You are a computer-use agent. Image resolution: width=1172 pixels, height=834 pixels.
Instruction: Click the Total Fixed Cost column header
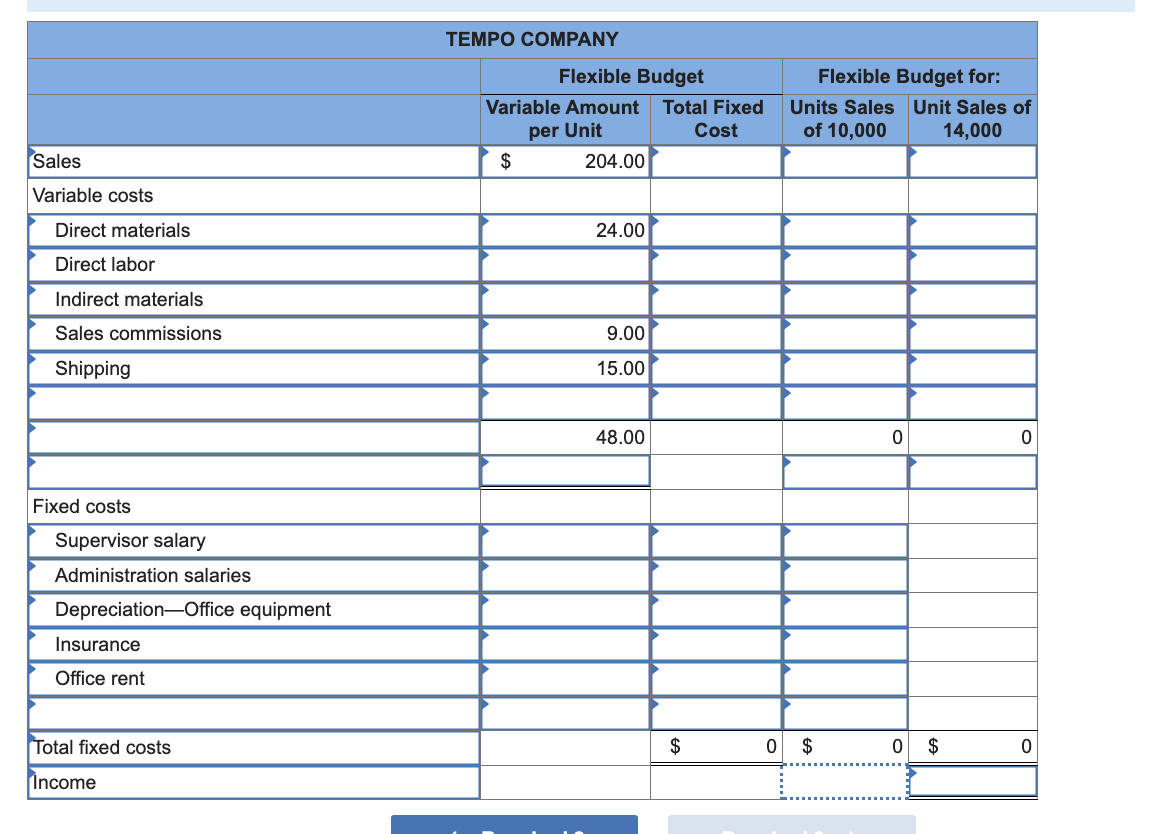(714, 119)
